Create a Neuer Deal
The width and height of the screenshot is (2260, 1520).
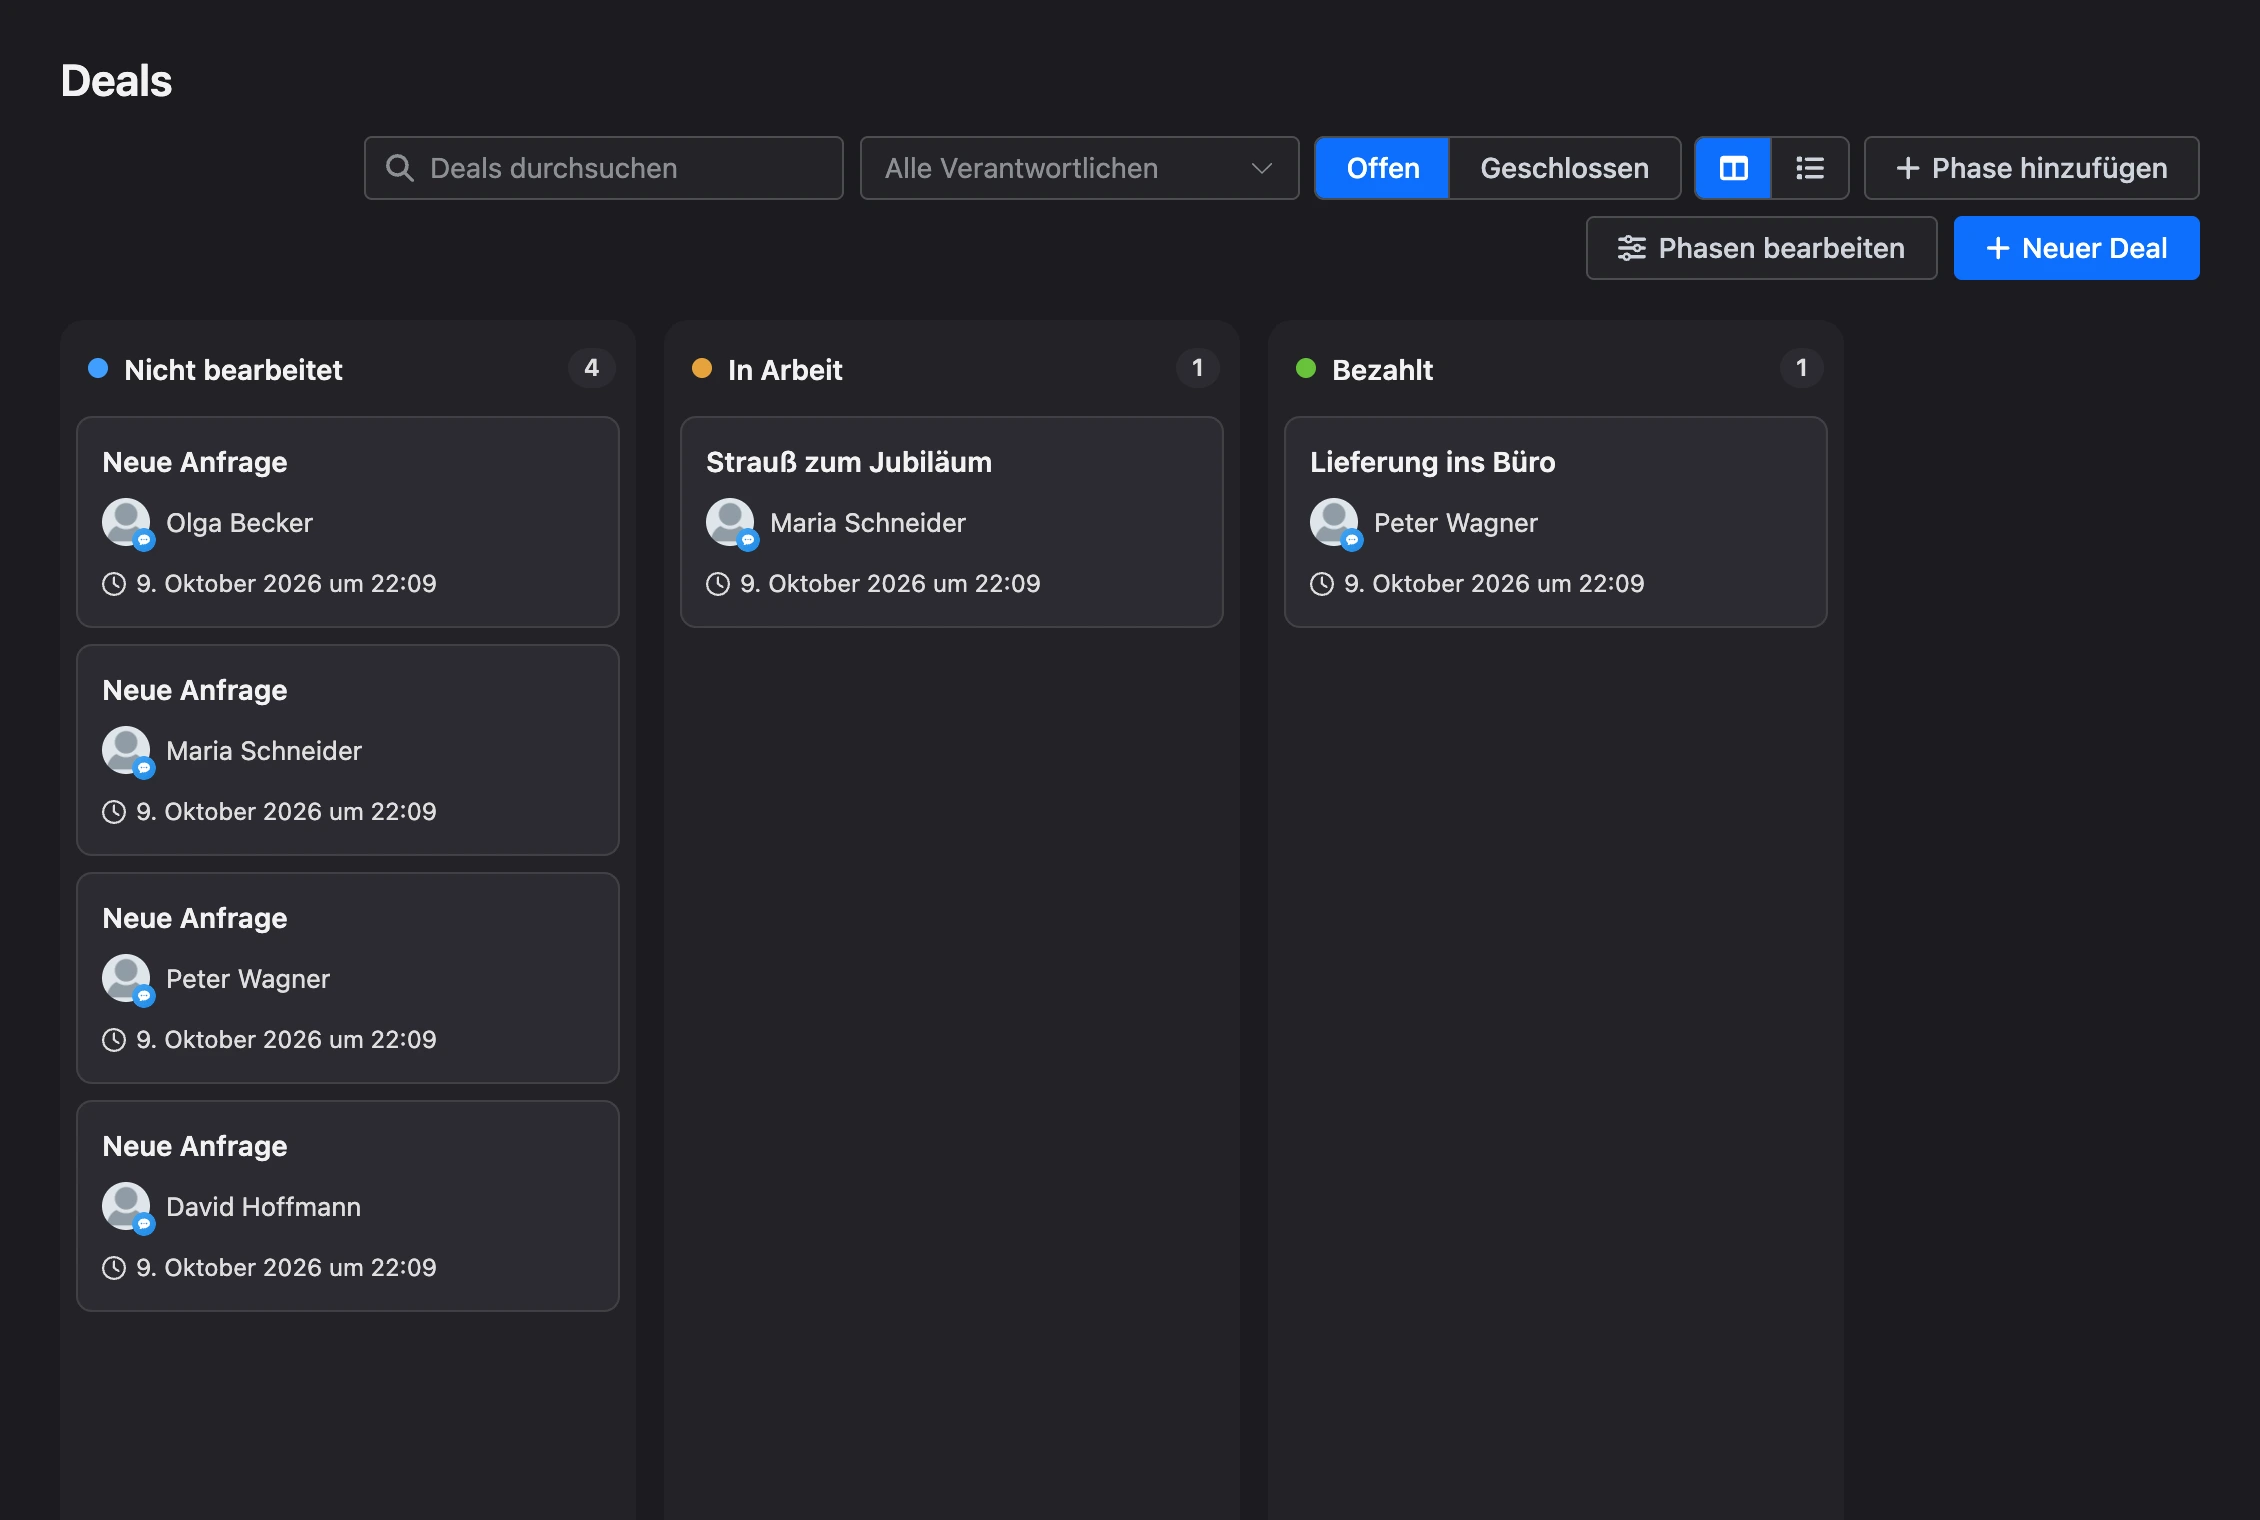[x=2076, y=248]
